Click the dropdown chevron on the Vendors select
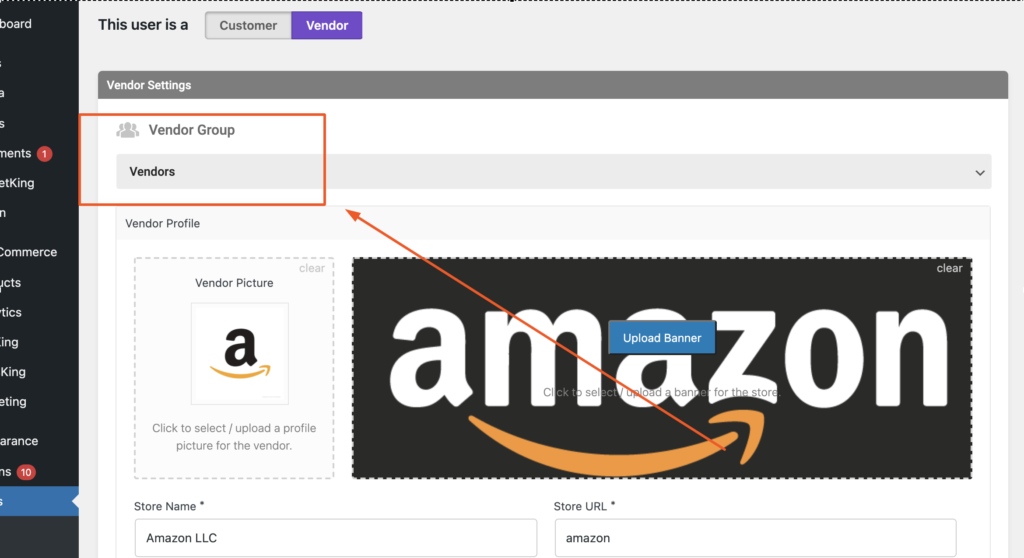This screenshot has width=1024, height=558. click(x=980, y=173)
